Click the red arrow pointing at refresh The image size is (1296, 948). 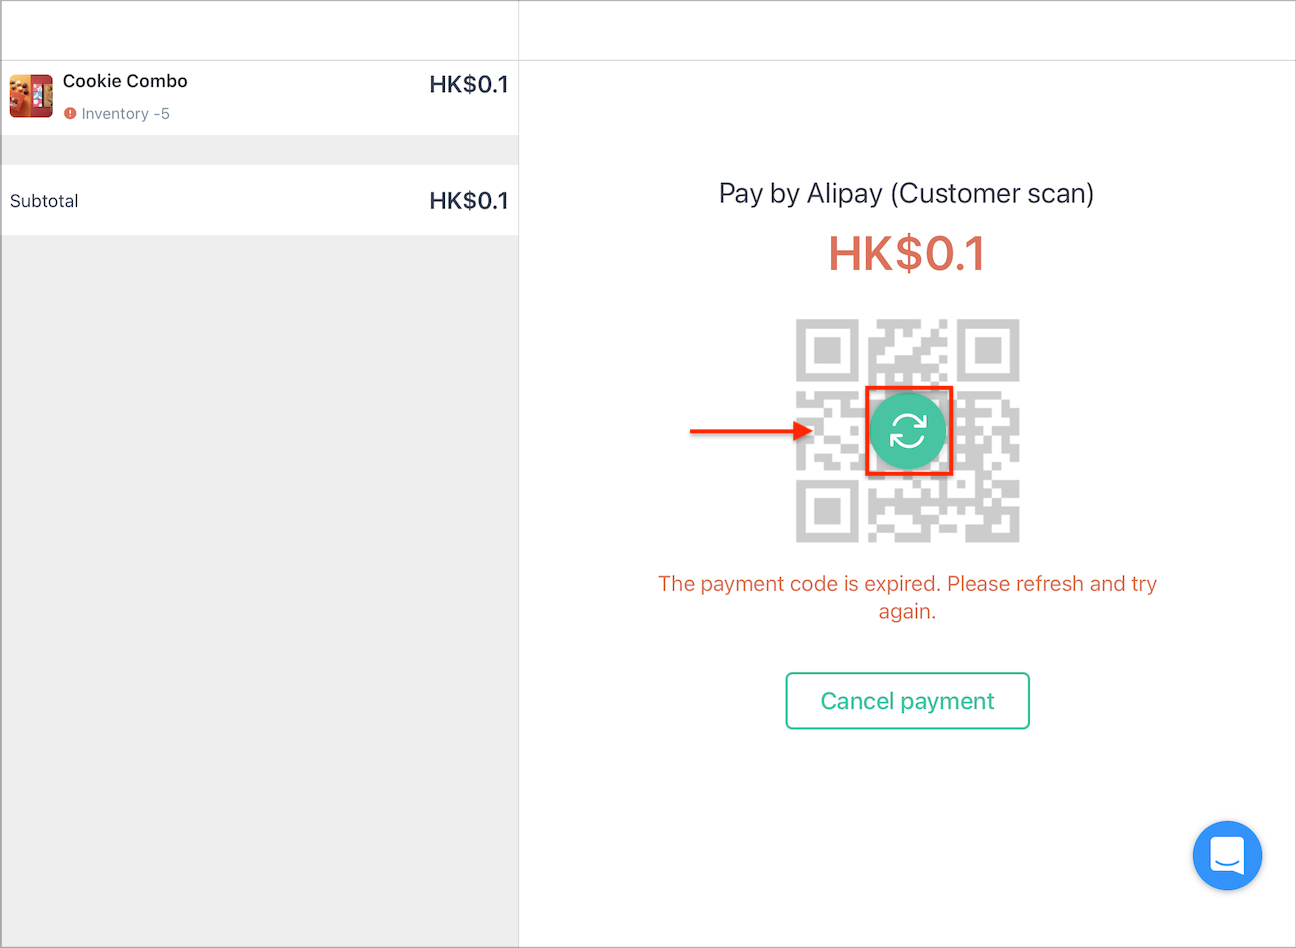pyautogui.click(x=751, y=431)
